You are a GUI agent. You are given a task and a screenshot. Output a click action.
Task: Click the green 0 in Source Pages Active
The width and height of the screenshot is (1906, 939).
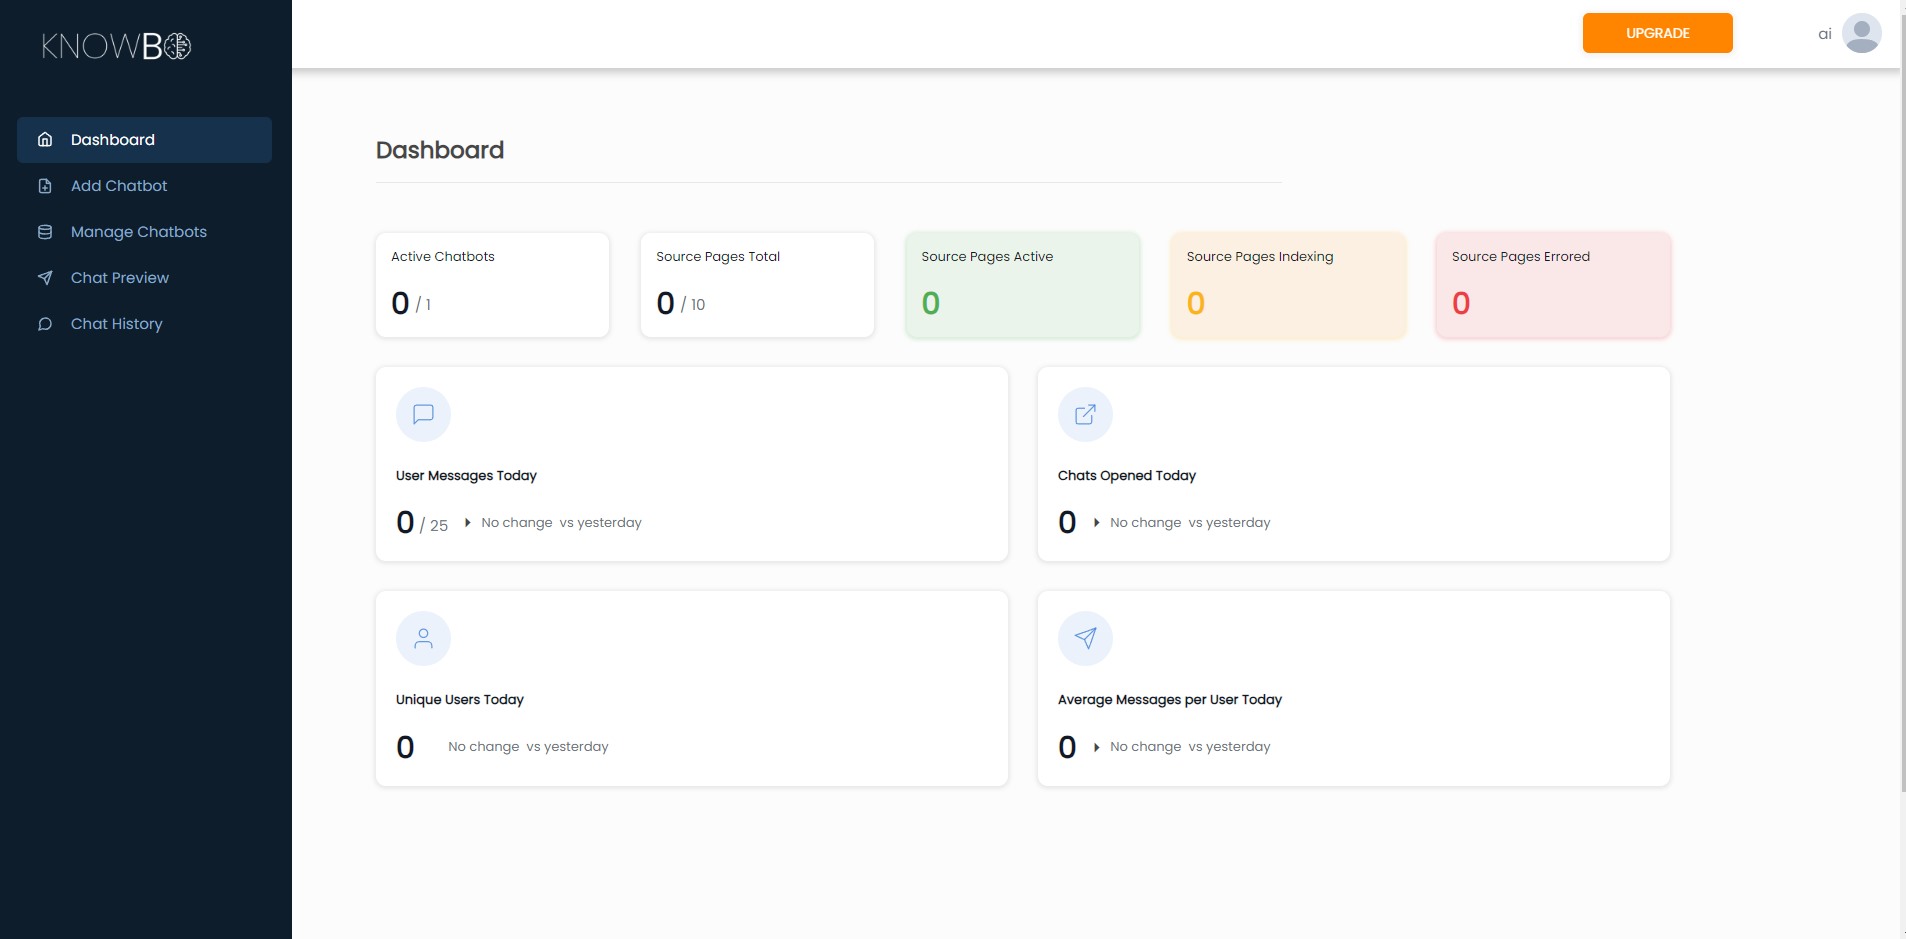pos(931,303)
